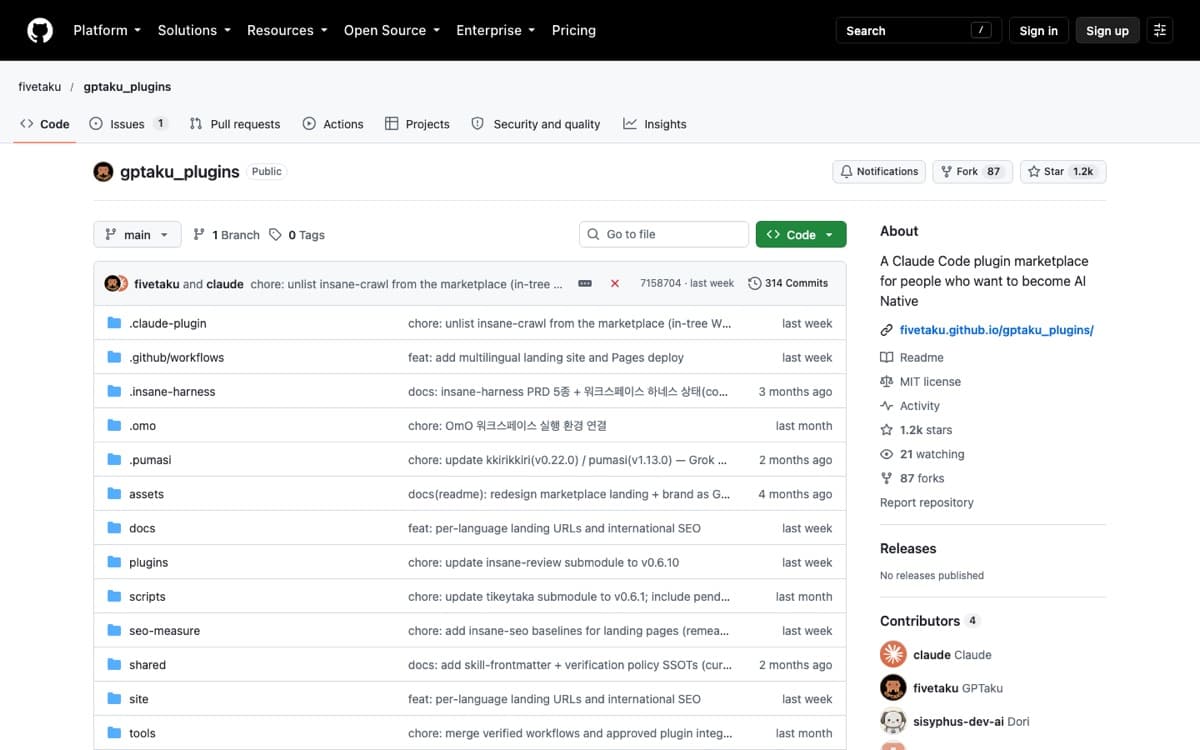Star the gptaku_plugins repository
The width and height of the screenshot is (1200, 750).
tap(1063, 172)
